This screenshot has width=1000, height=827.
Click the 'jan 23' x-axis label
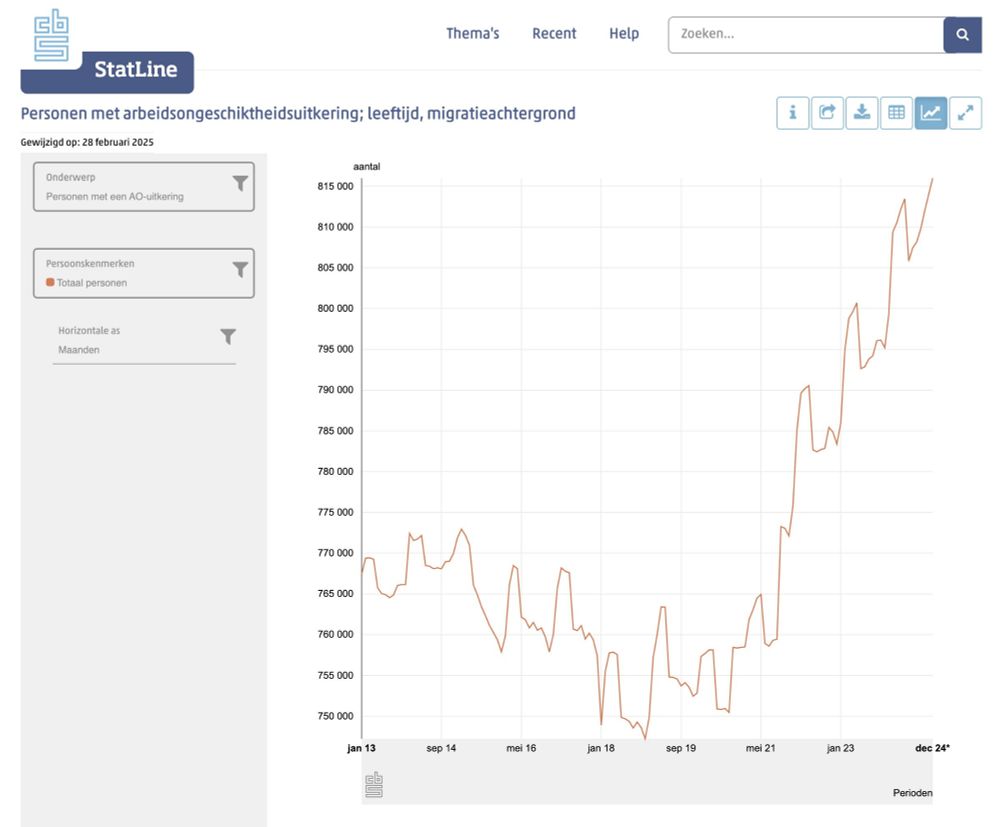[840, 748]
